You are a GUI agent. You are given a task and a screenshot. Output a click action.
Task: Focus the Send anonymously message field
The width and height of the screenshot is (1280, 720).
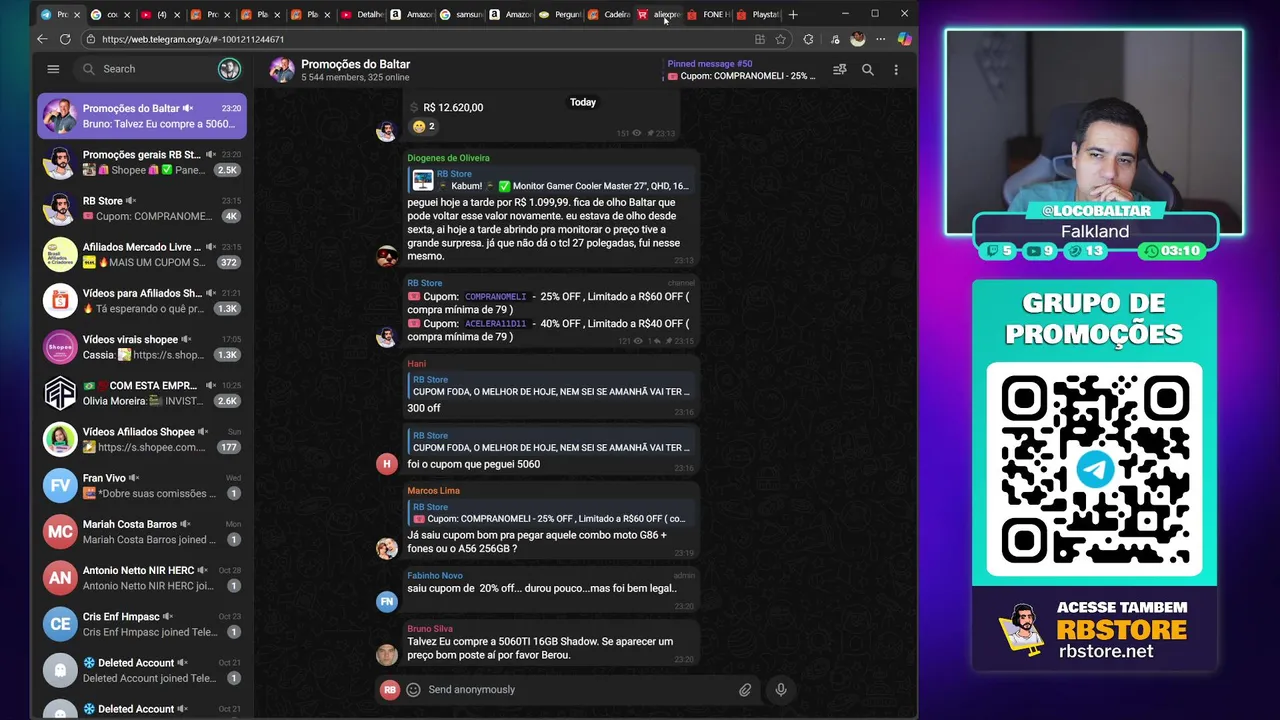pos(580,690)
